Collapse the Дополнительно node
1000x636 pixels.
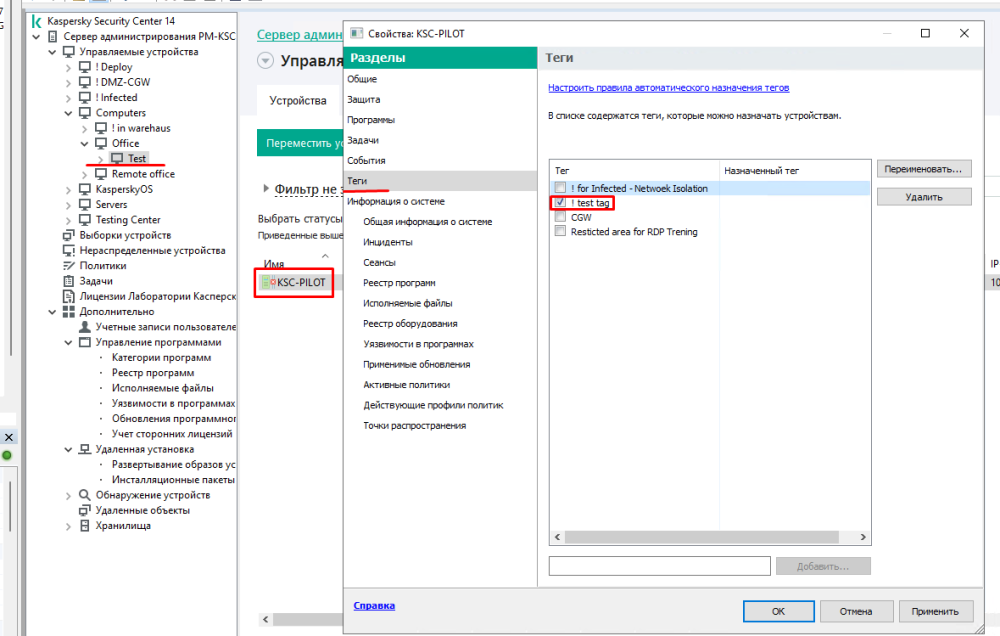52,313
